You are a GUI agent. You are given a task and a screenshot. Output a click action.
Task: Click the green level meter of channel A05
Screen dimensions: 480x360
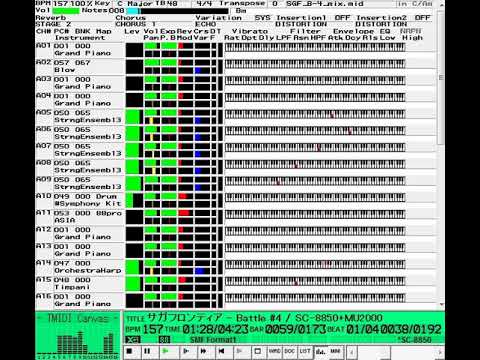click(133, 117)
